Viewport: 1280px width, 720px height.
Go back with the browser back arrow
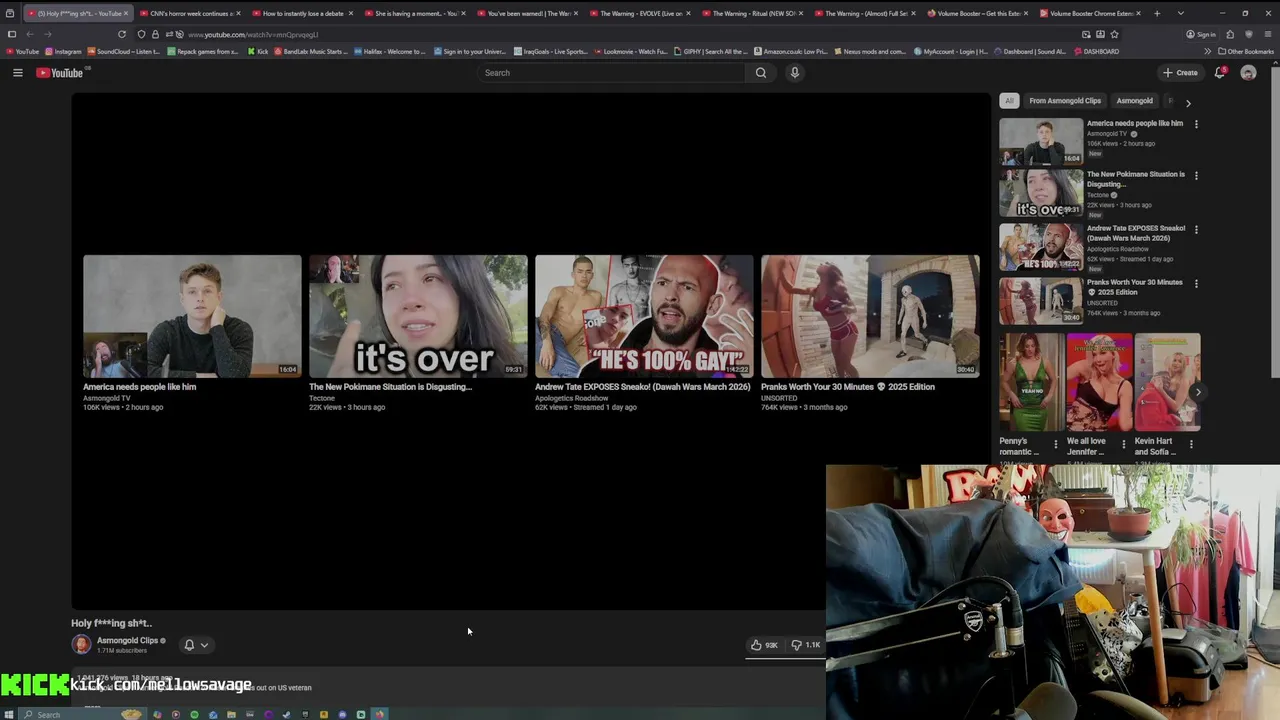29,34
